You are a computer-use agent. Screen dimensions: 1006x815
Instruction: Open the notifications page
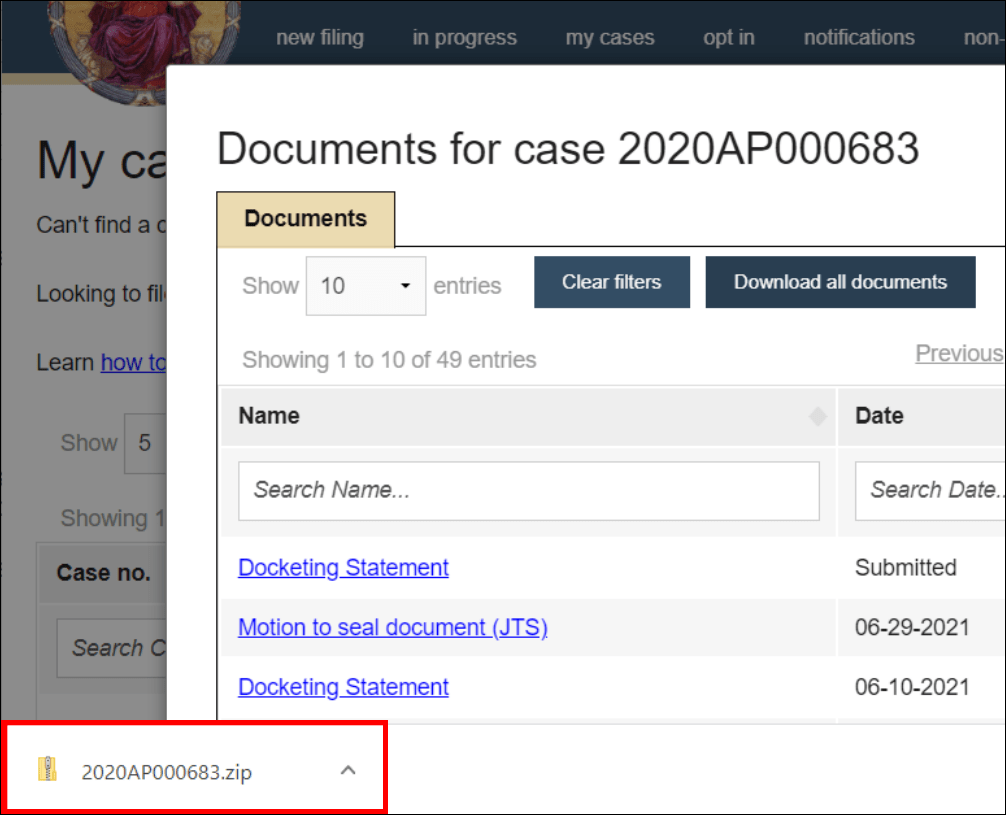coord(858,37)
